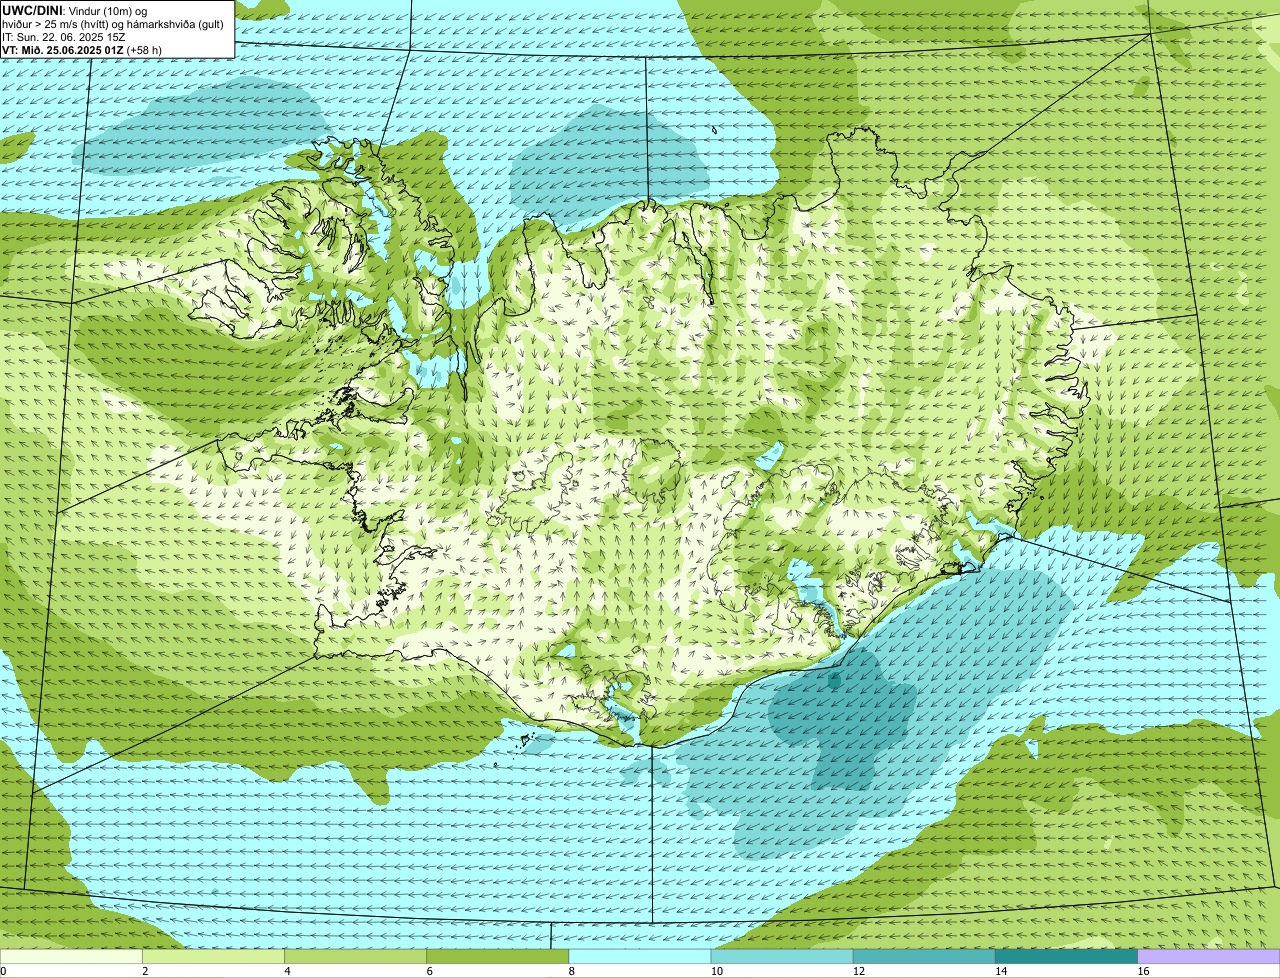Click the '10' tick label on color scale
Screen dimensions: 1280x978
[716, 971]
